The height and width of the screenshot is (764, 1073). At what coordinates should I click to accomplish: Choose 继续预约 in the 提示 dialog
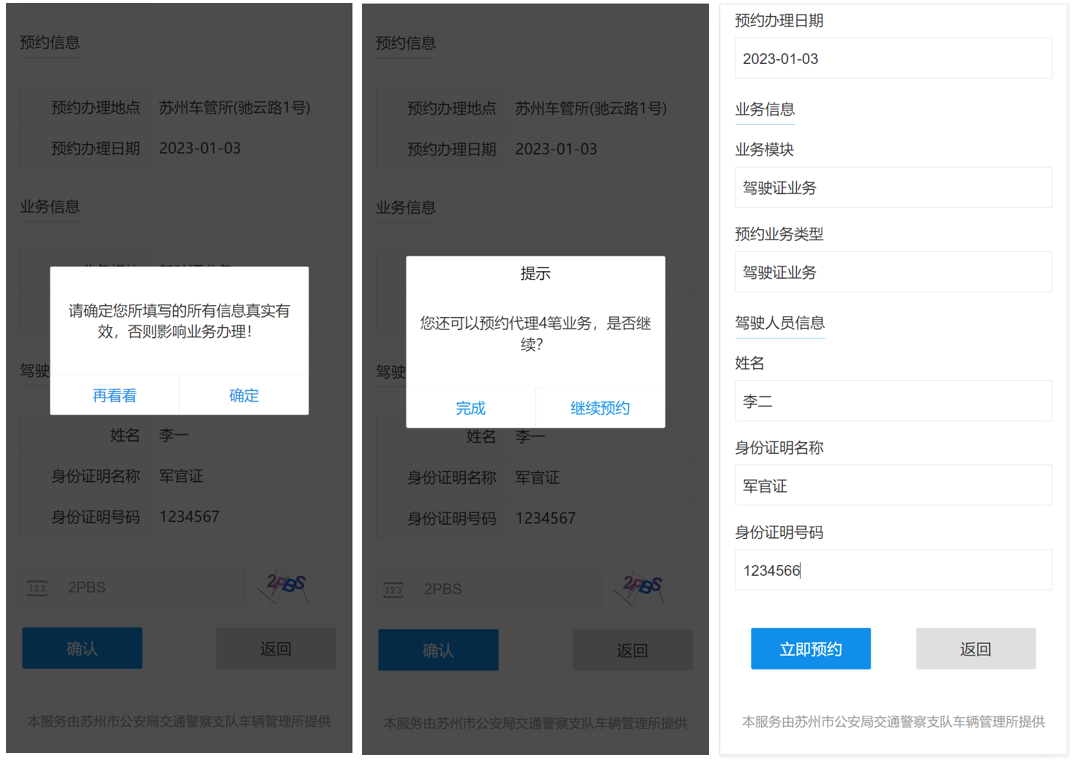pyautogui.click(x=600, y=408)
